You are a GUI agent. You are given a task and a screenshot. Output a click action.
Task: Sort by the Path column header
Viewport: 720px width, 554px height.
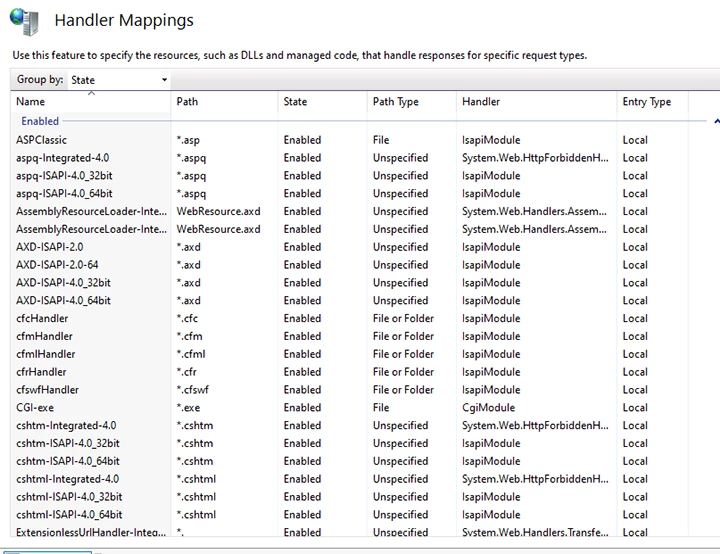click(187, 102)
